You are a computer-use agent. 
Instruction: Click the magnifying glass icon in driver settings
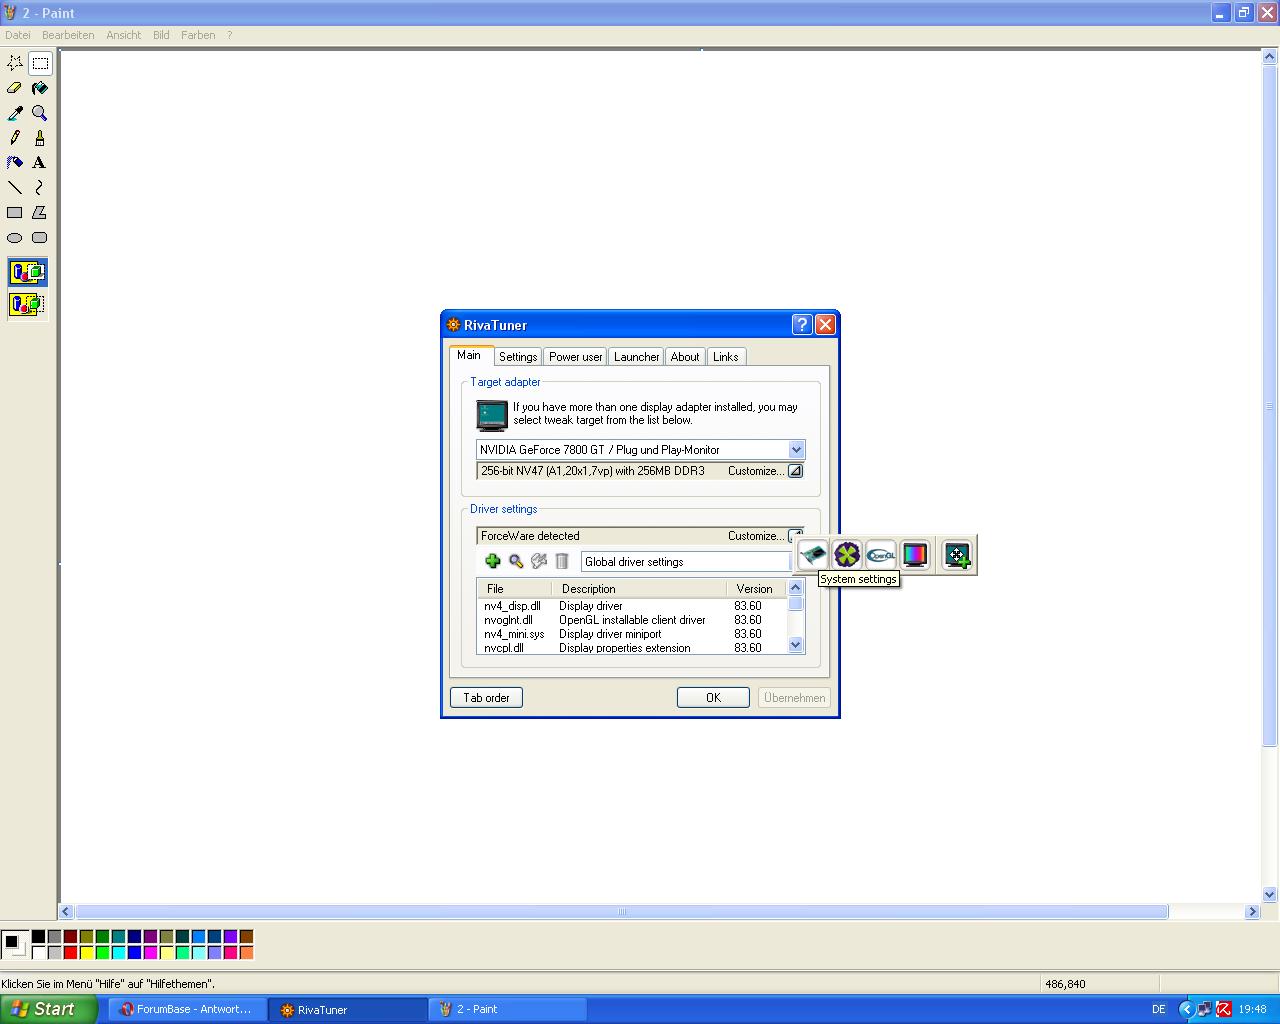point(516,562)
